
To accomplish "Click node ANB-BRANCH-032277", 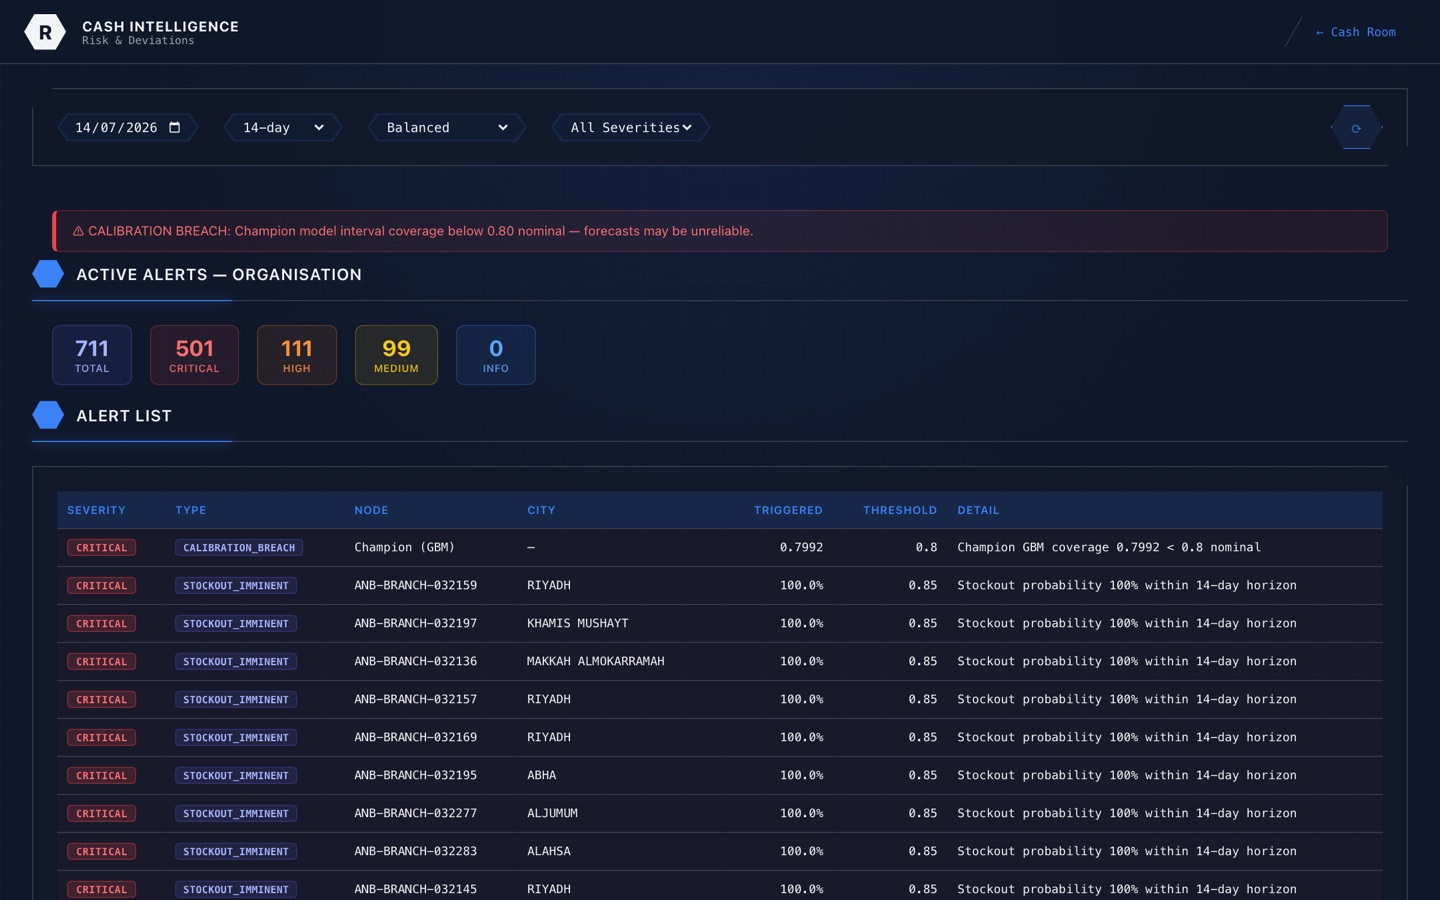I will (415, 813).
